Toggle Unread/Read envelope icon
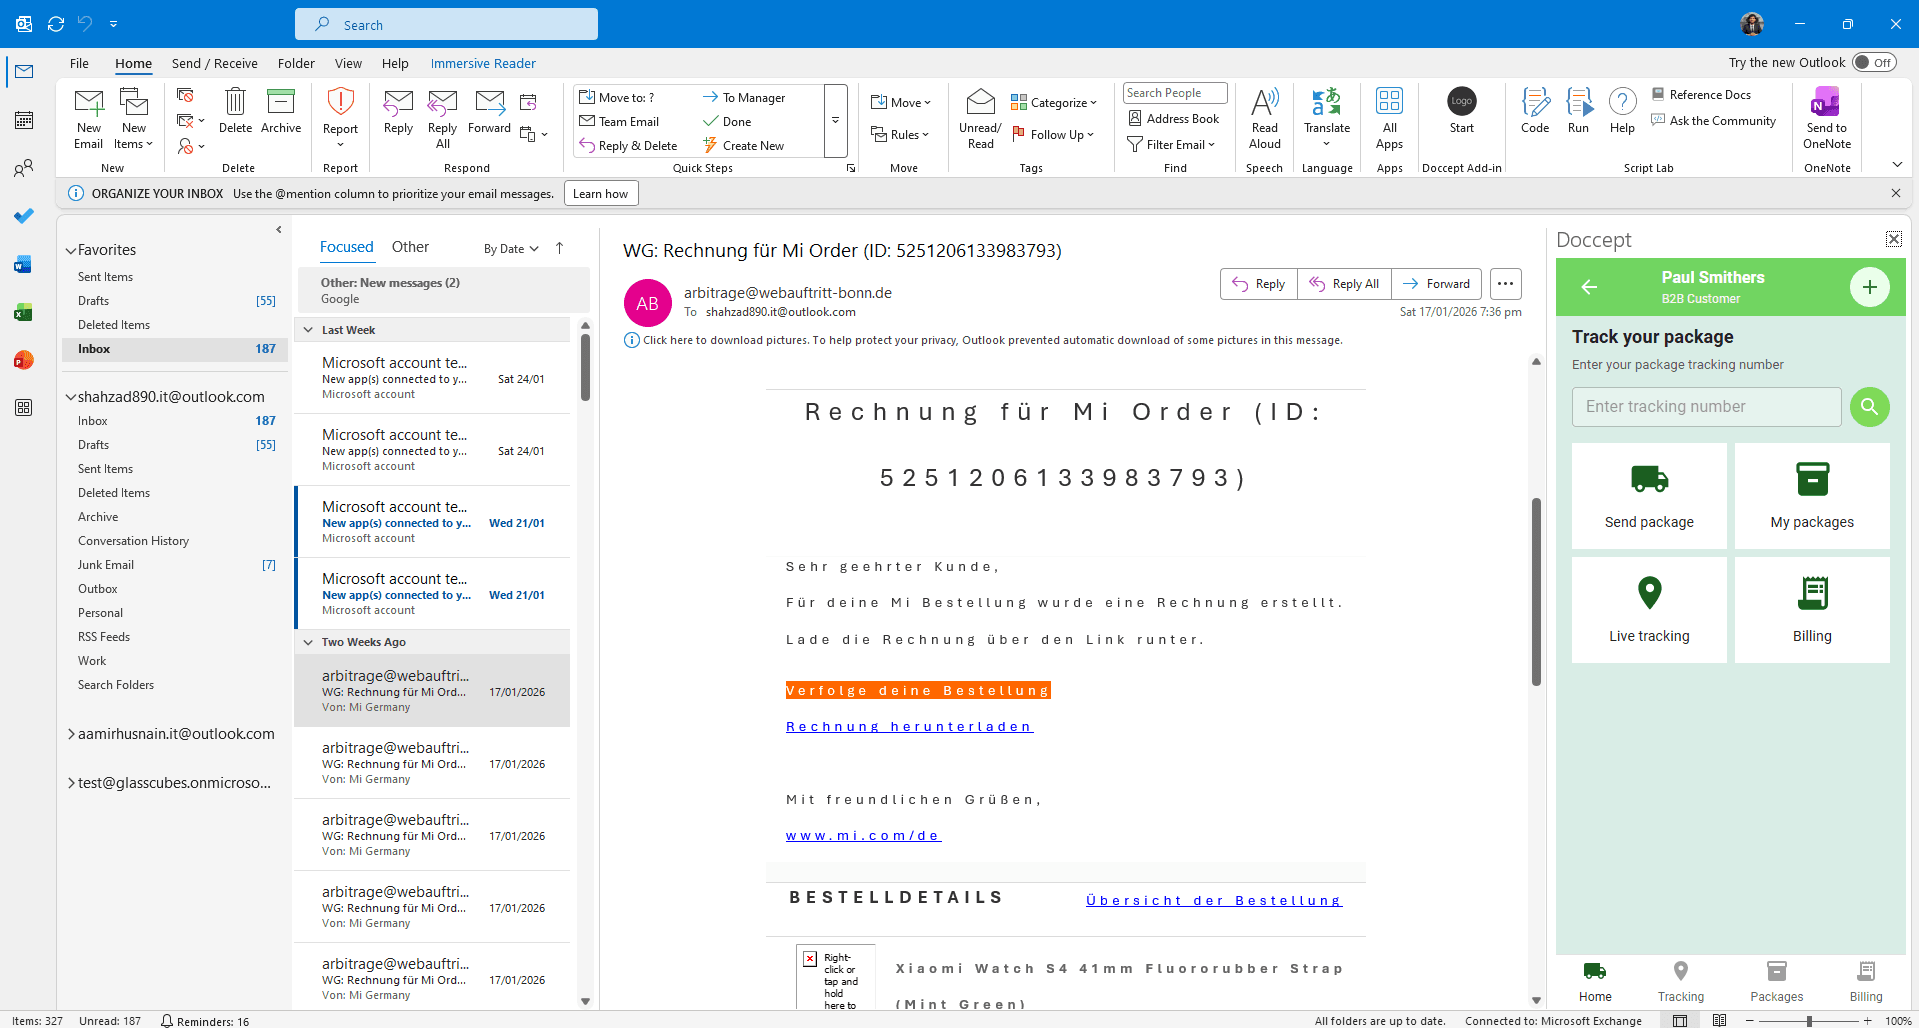The width and height of the screenshot is (1919, 1028). [980, 119]
